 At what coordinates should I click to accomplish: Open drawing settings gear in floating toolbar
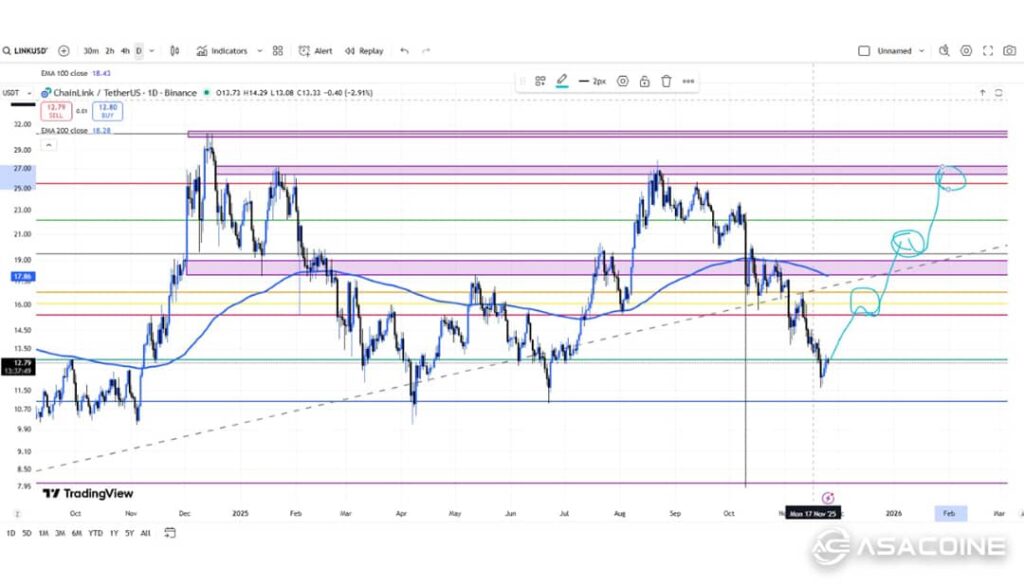point(623,81)
